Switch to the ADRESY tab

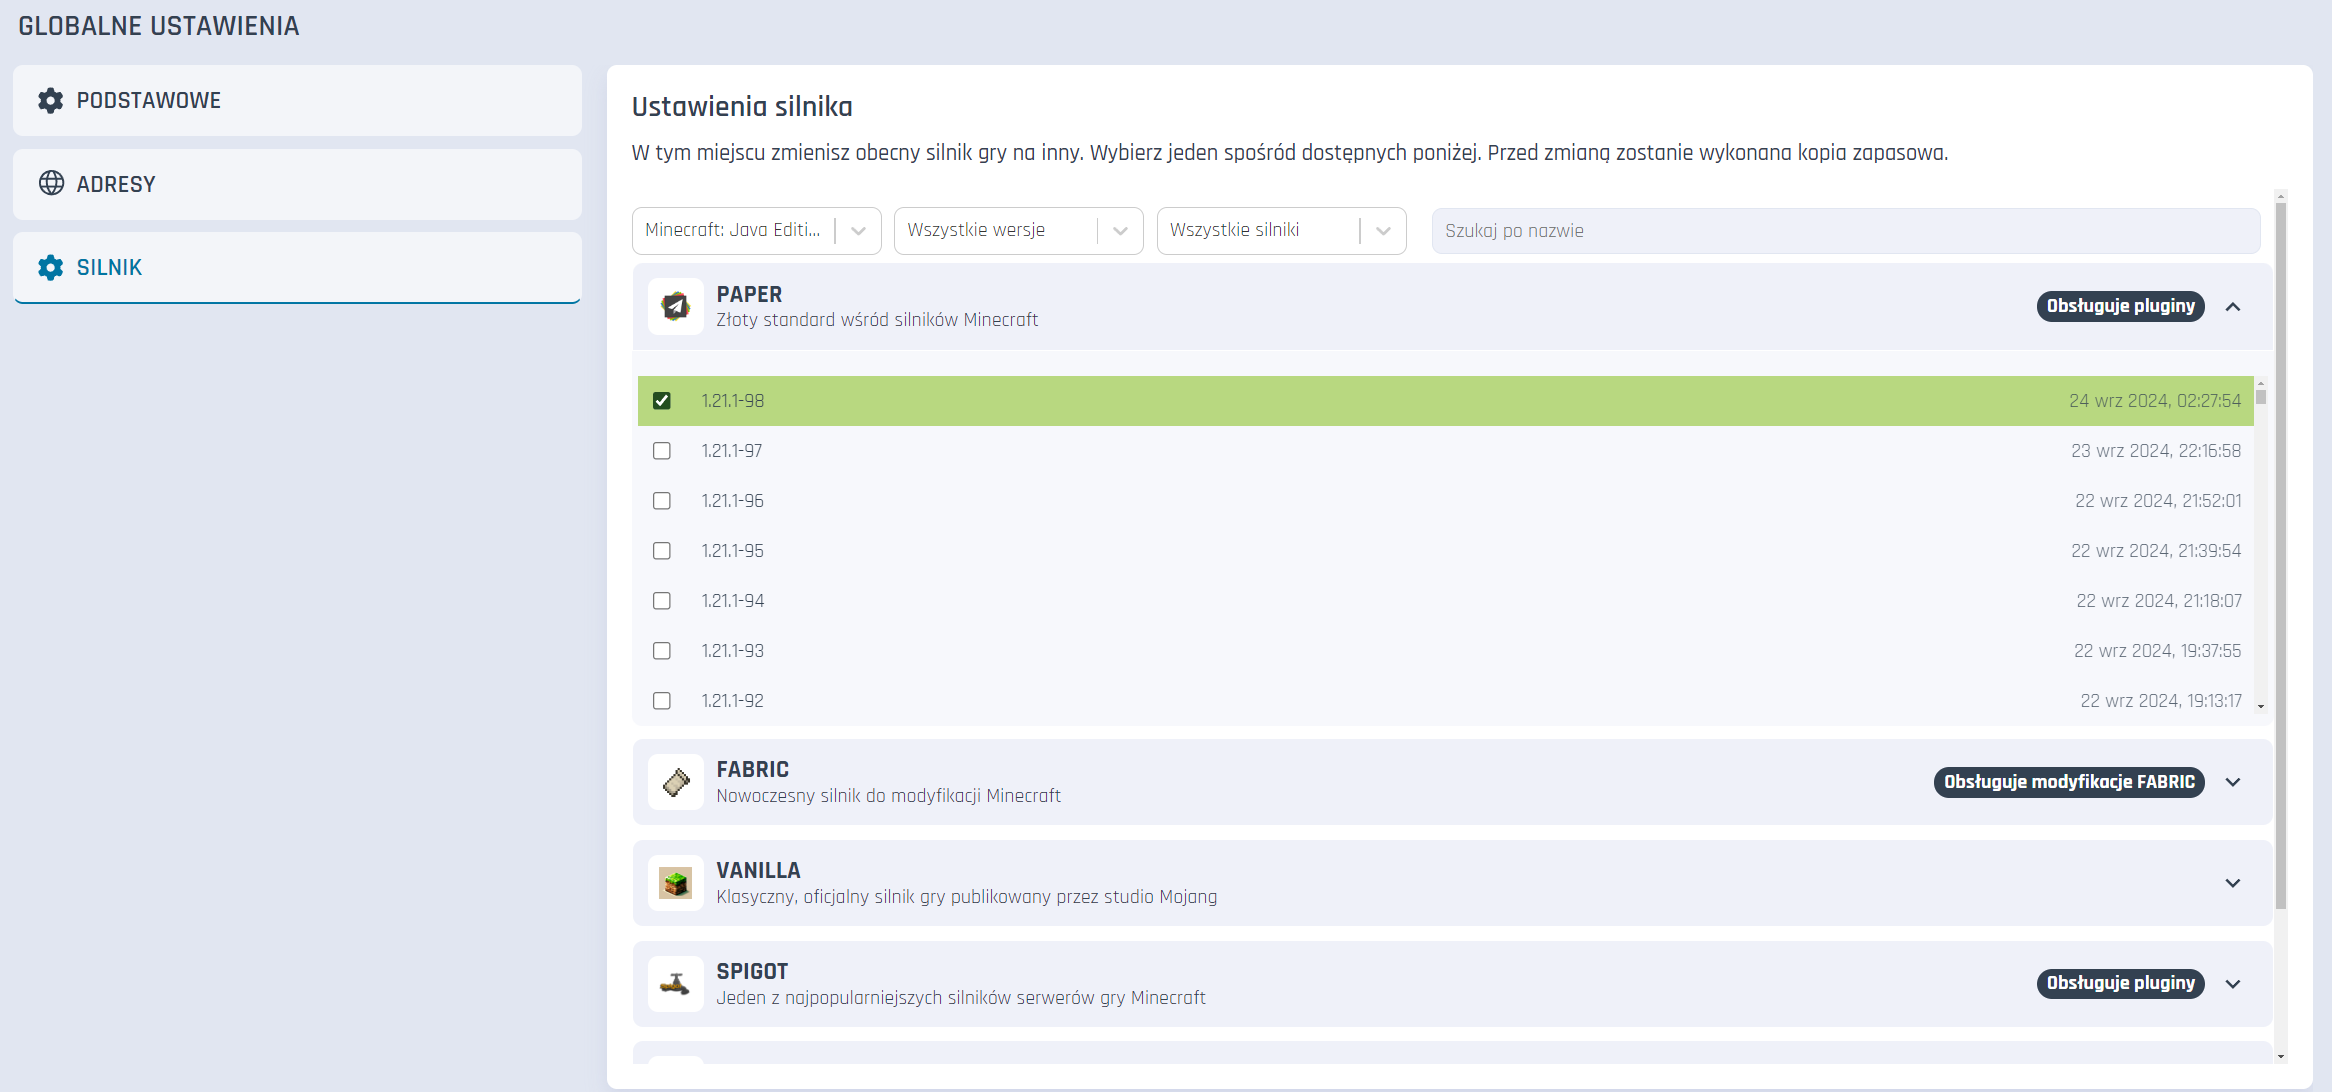coord(297,184)
